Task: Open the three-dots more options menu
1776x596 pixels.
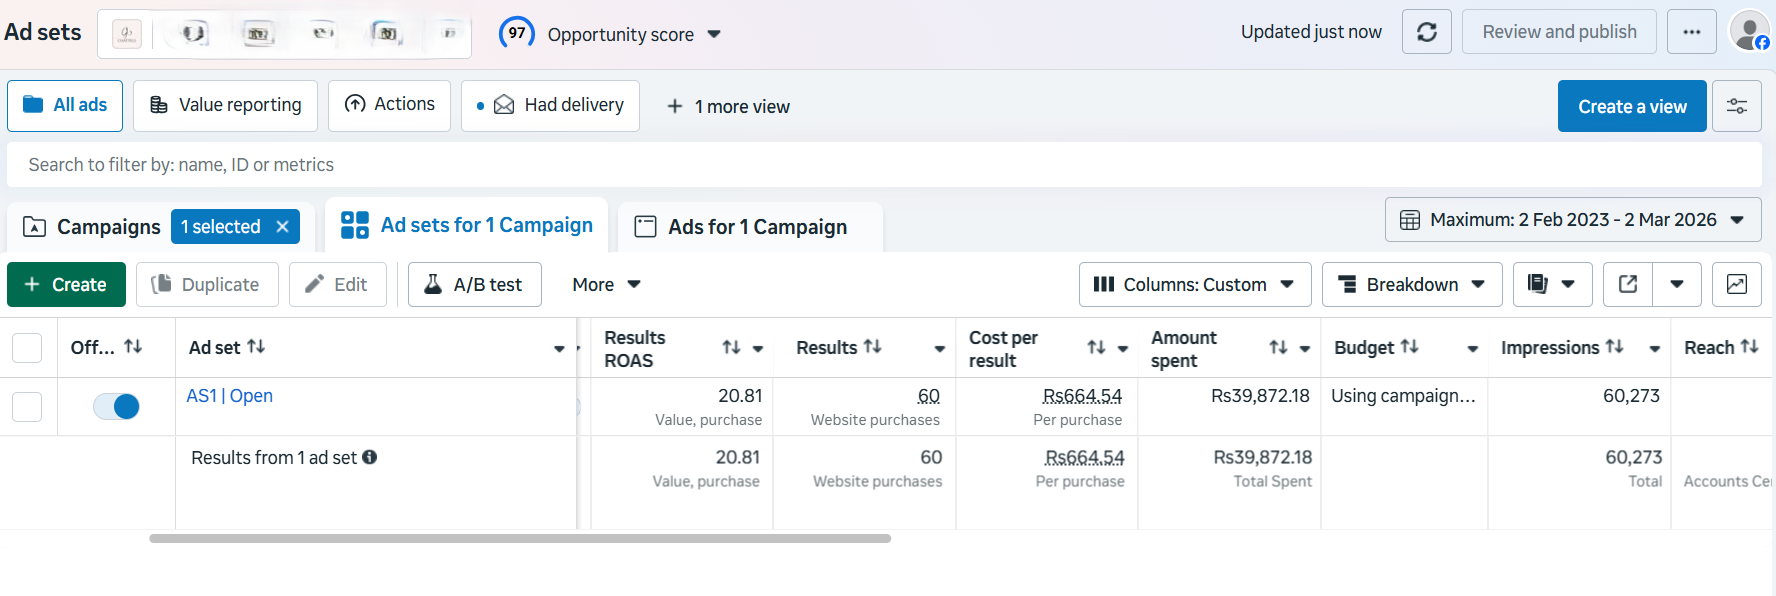Action: 1691,32
